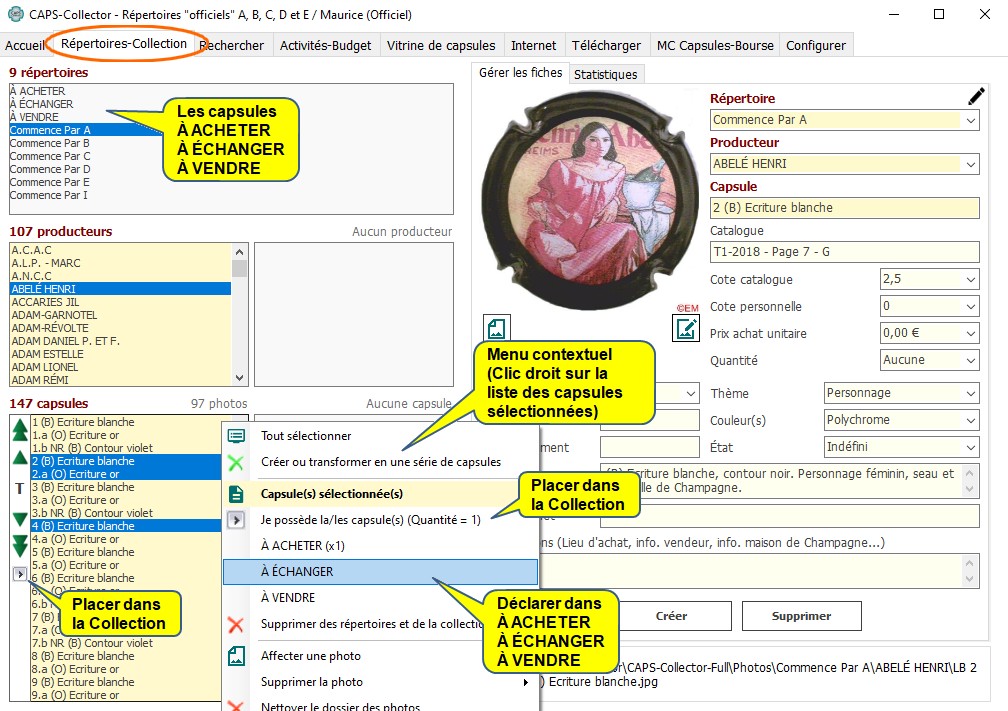The height and width of the screenshot is (711, 1008).
Task: Click the producers list scrollbar down arrow
Action: [239, 378]
